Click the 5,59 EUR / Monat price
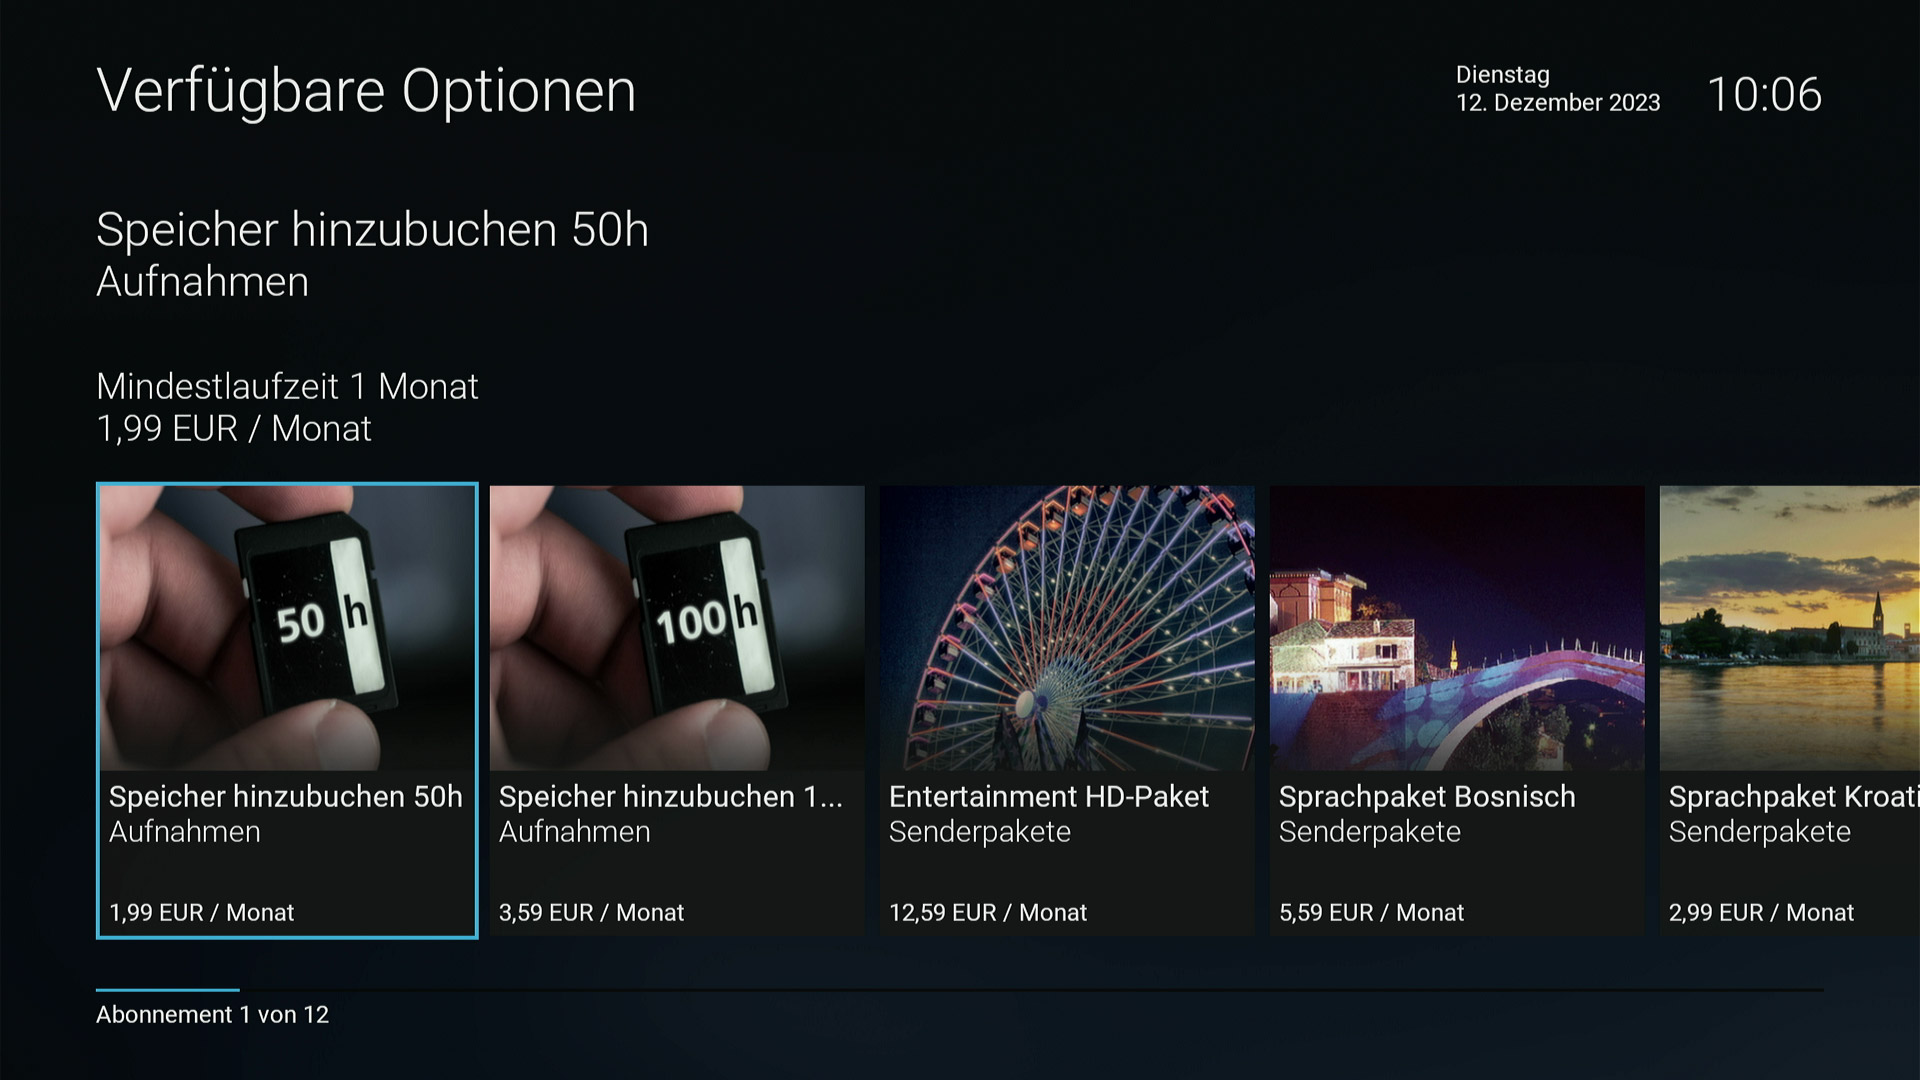Image resolution: width=1920 pixels, height=1080 pixels. (1372, 913)
